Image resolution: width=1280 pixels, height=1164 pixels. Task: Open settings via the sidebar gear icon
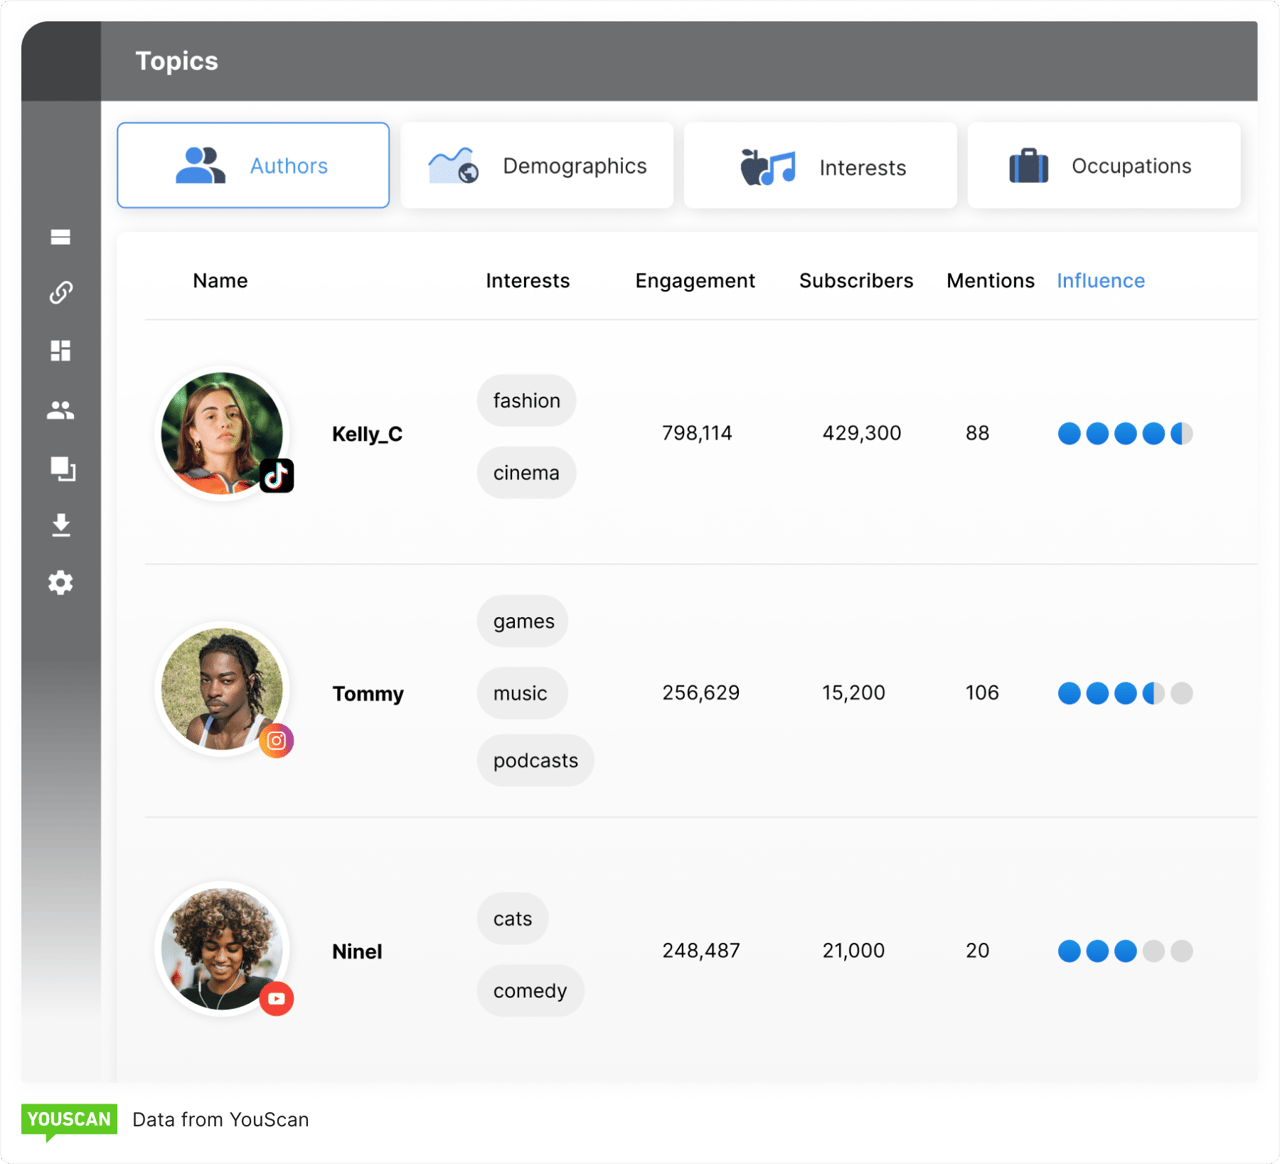(61, 583)
